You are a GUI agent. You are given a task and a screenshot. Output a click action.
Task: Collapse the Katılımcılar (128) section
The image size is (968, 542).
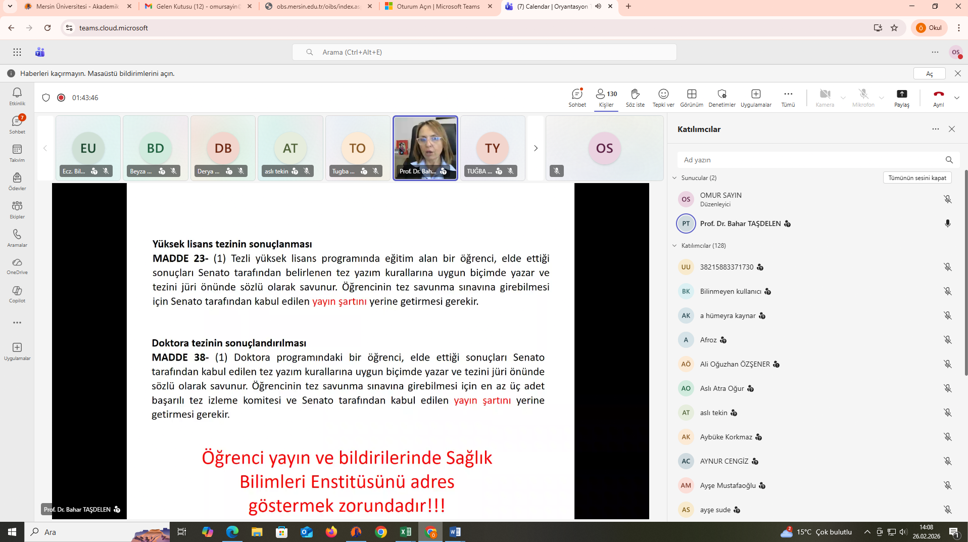click(x=675, y=245)
